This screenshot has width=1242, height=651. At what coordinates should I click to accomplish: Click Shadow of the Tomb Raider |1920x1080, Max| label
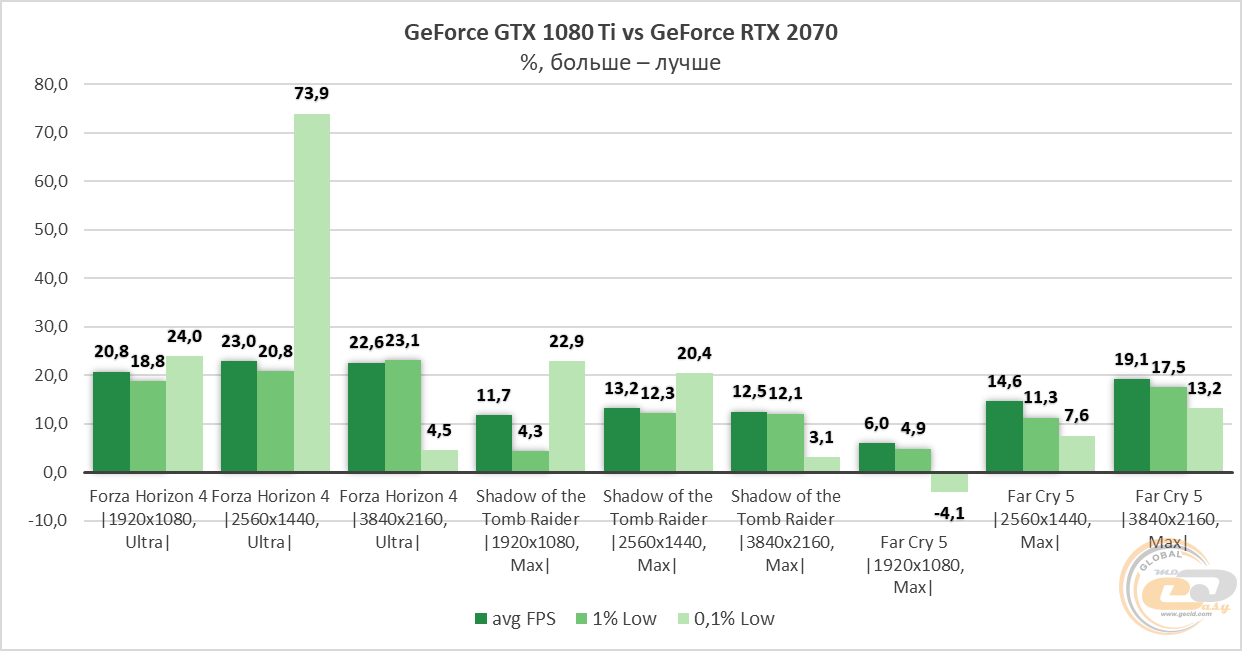point(531,531)
